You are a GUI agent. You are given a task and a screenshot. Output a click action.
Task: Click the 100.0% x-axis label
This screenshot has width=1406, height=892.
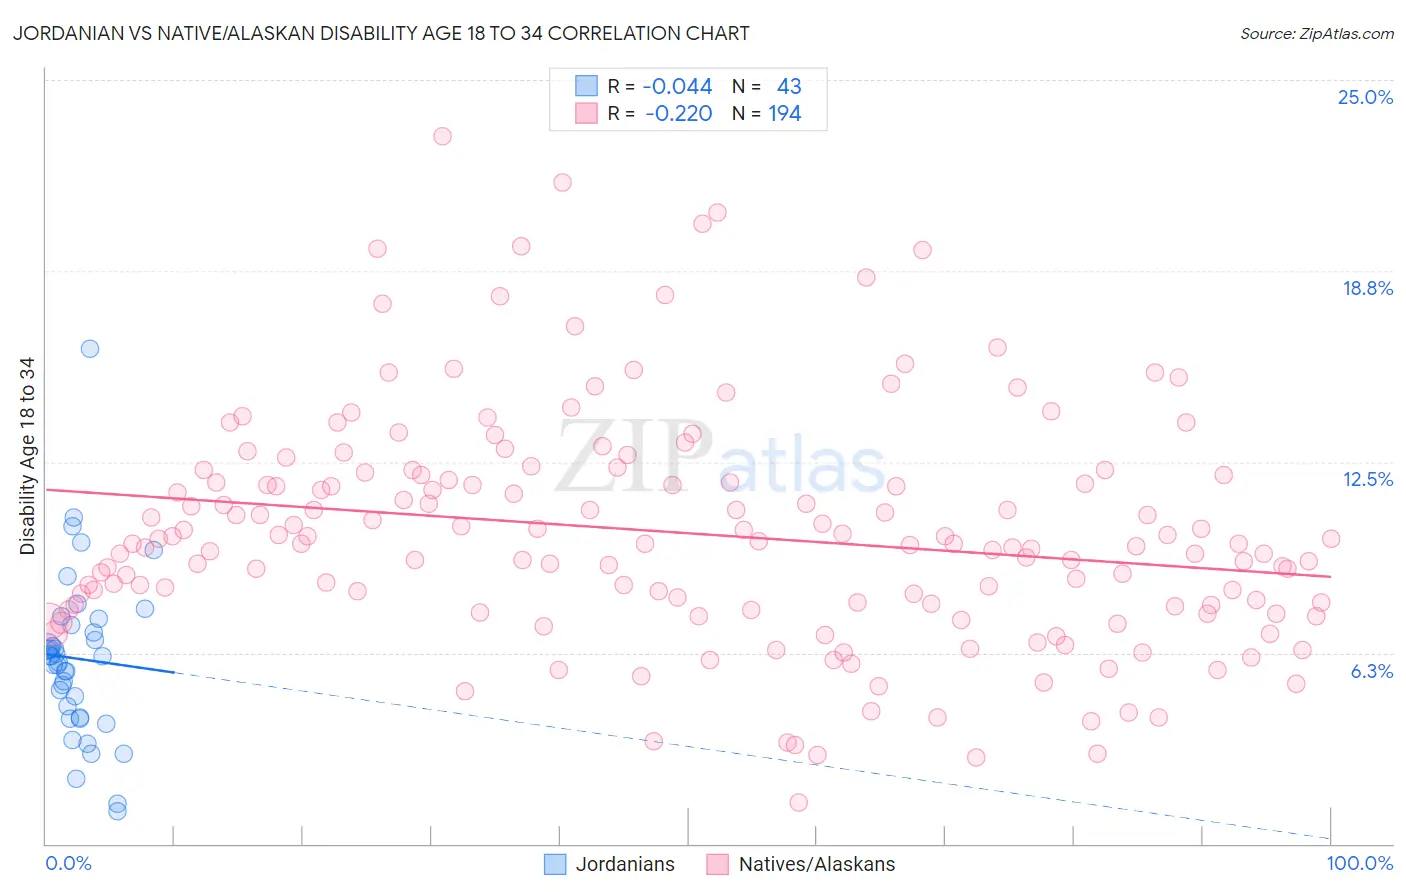tap(1360, 863)
